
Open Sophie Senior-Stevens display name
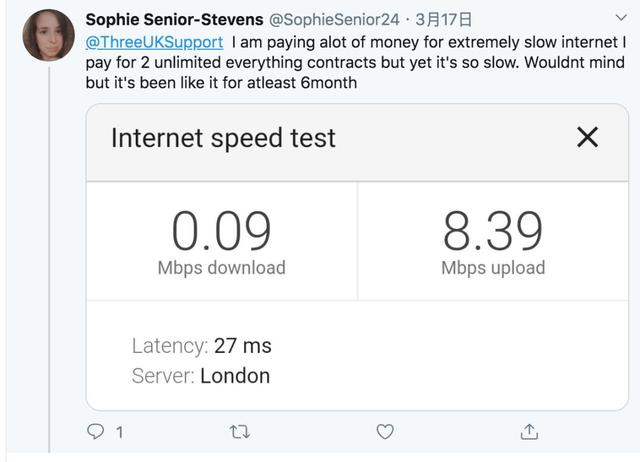(x=174, y=20)
